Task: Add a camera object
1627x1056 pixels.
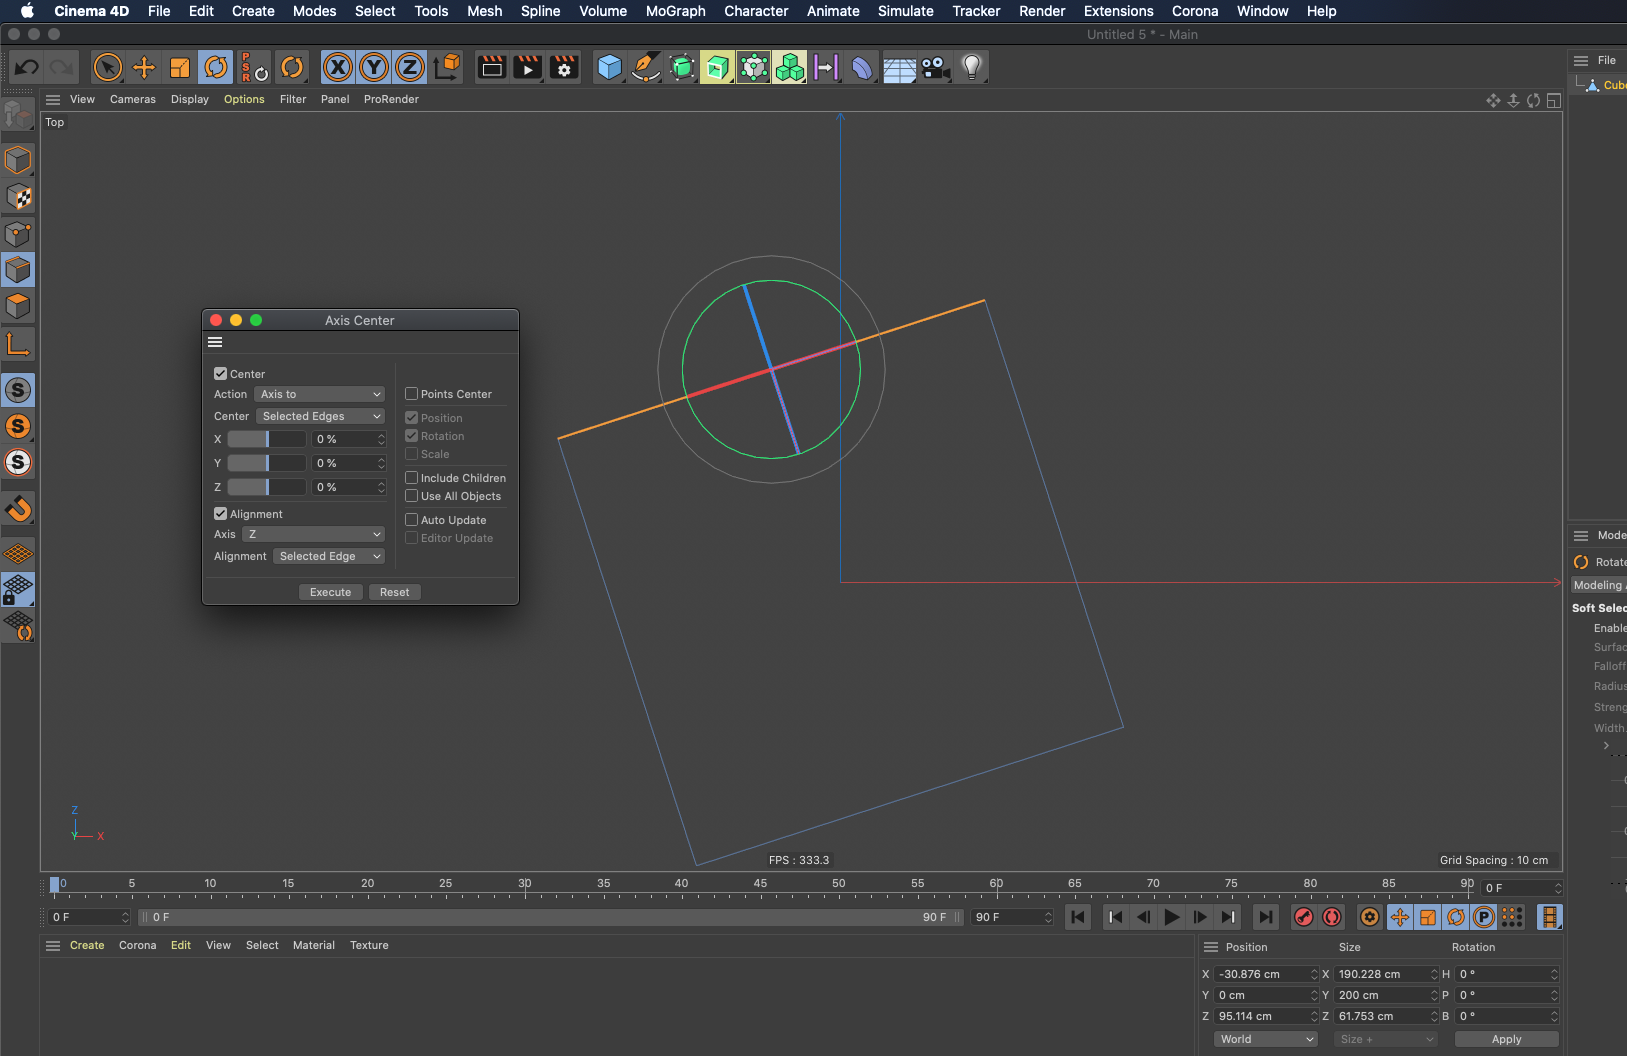Action: [x=935, y=68]
